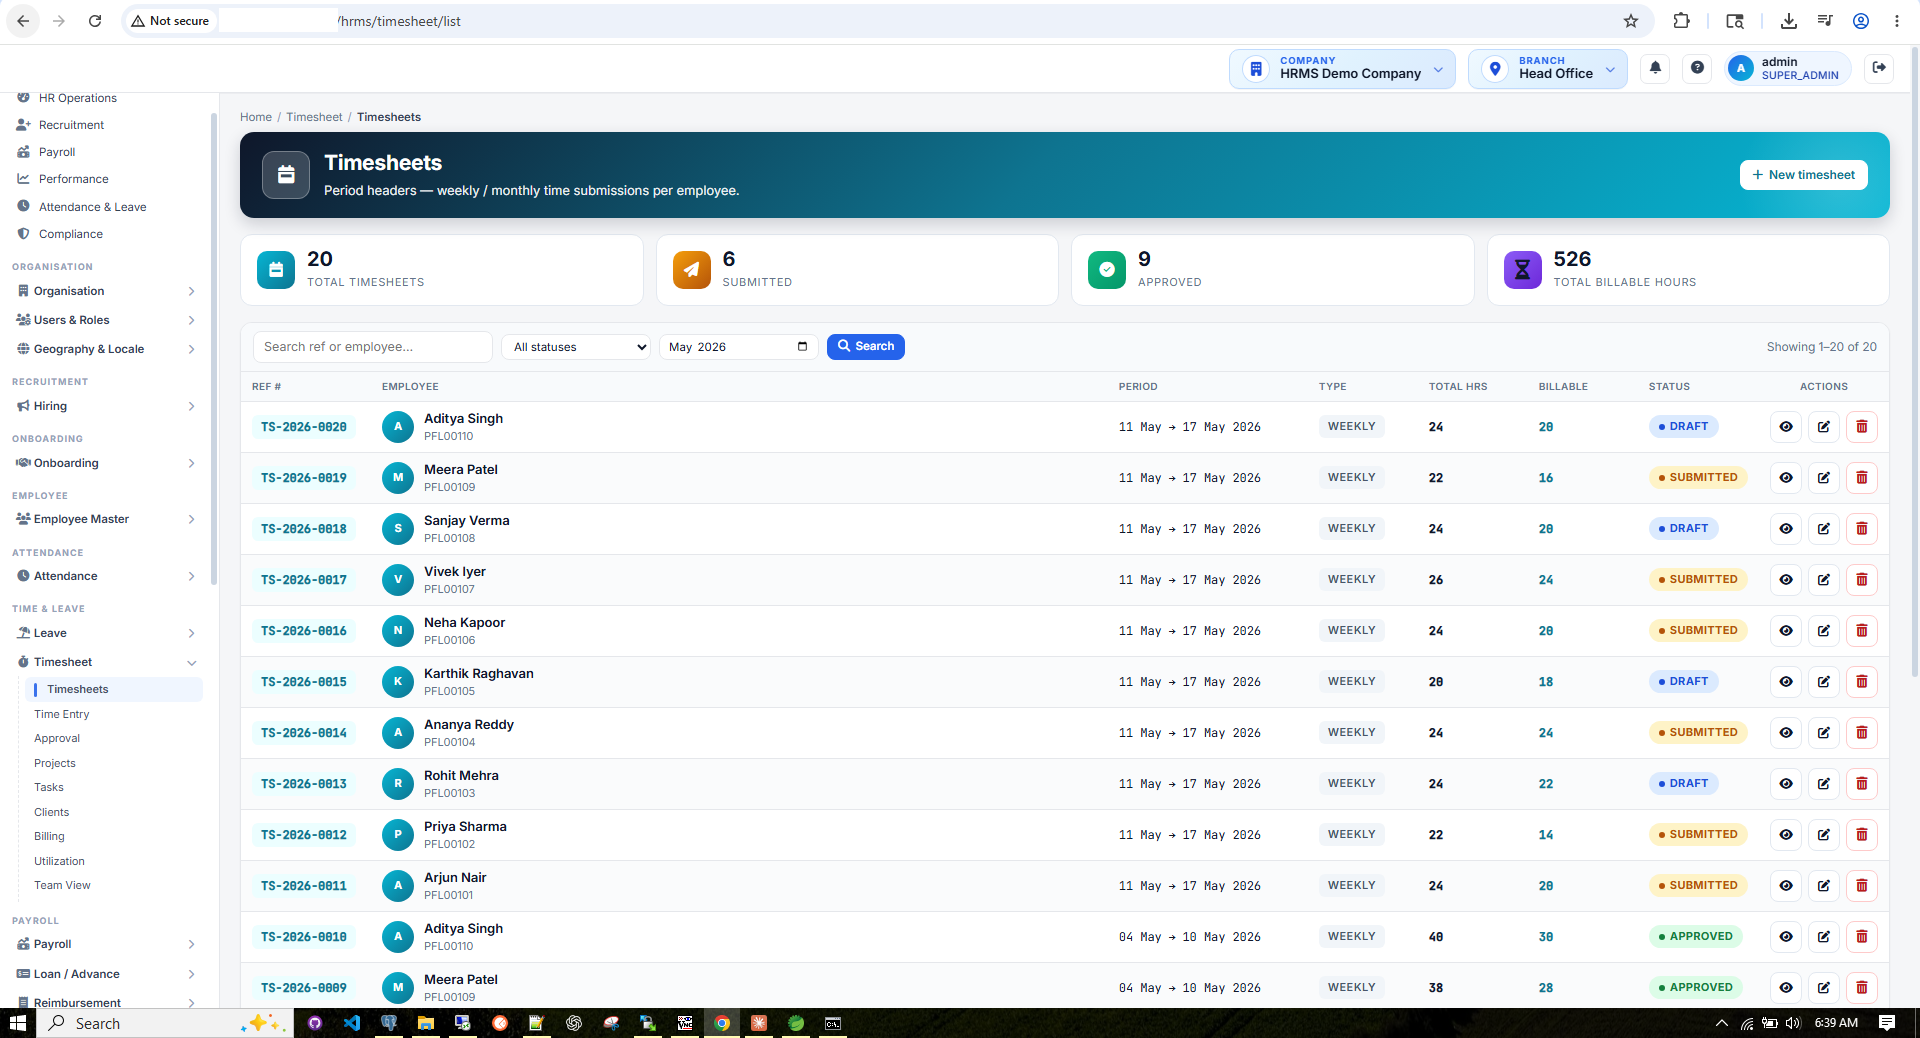
Task: Collapse the Timesheet sidebar section
Action: 107,662
